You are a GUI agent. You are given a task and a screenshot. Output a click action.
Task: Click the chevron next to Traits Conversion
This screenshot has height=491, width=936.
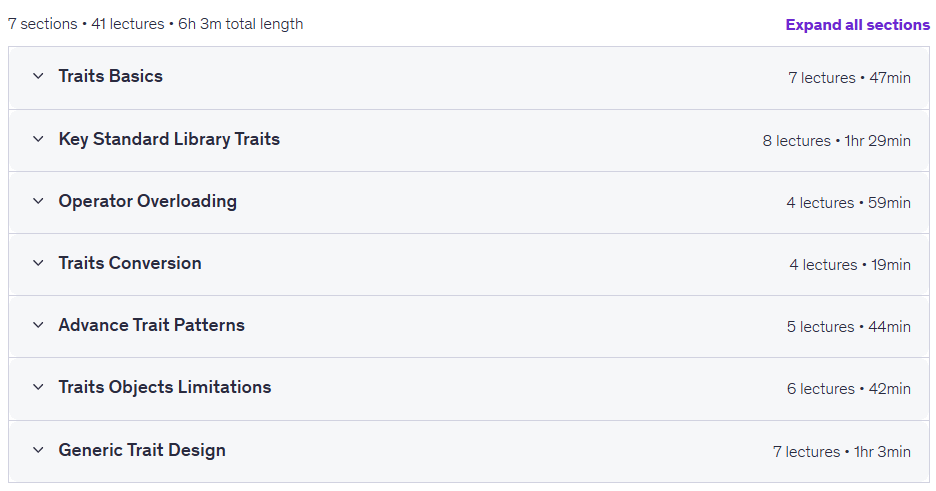click(38, 263)
